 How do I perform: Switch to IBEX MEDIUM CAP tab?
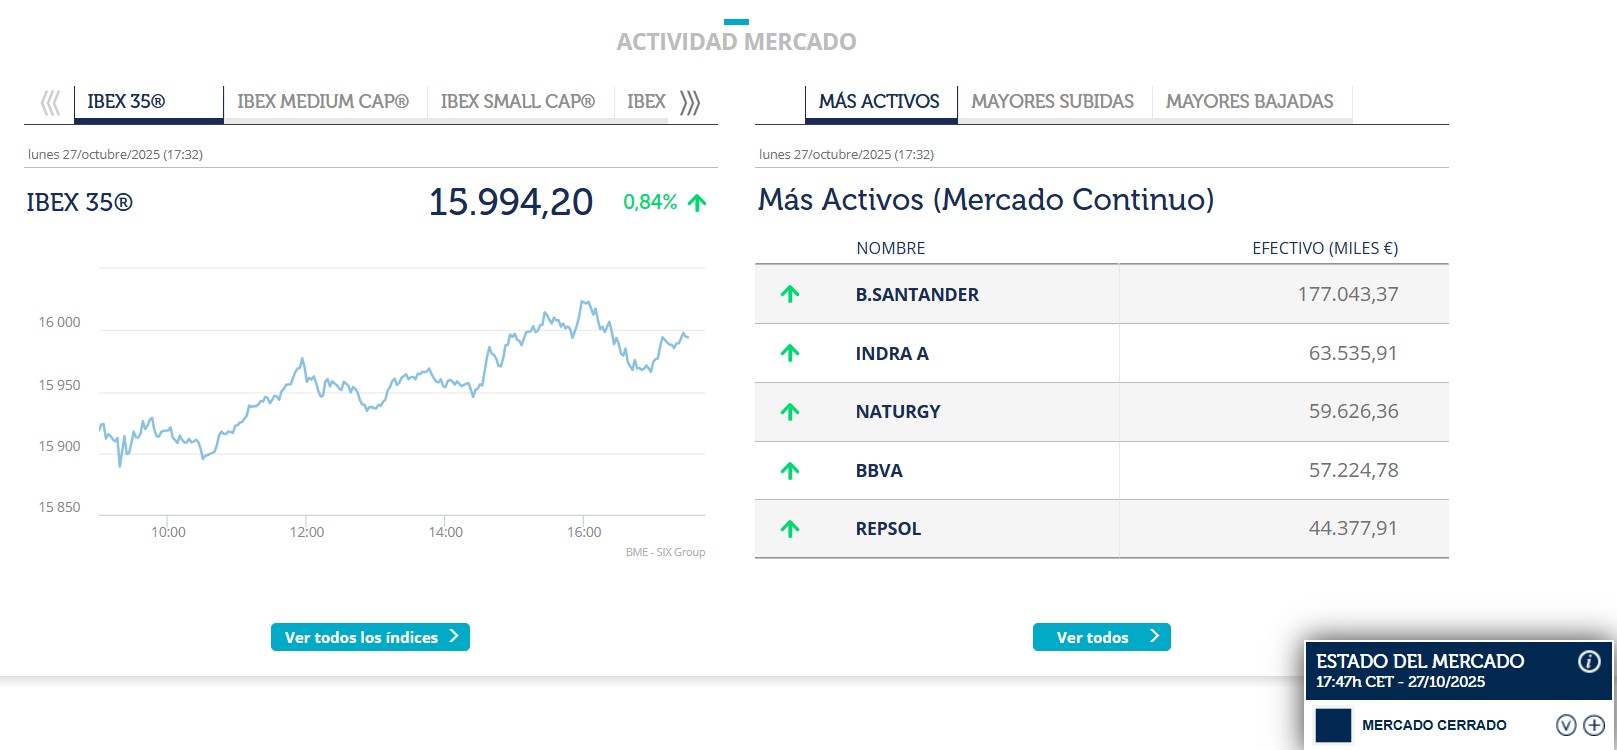coord(323,102)
